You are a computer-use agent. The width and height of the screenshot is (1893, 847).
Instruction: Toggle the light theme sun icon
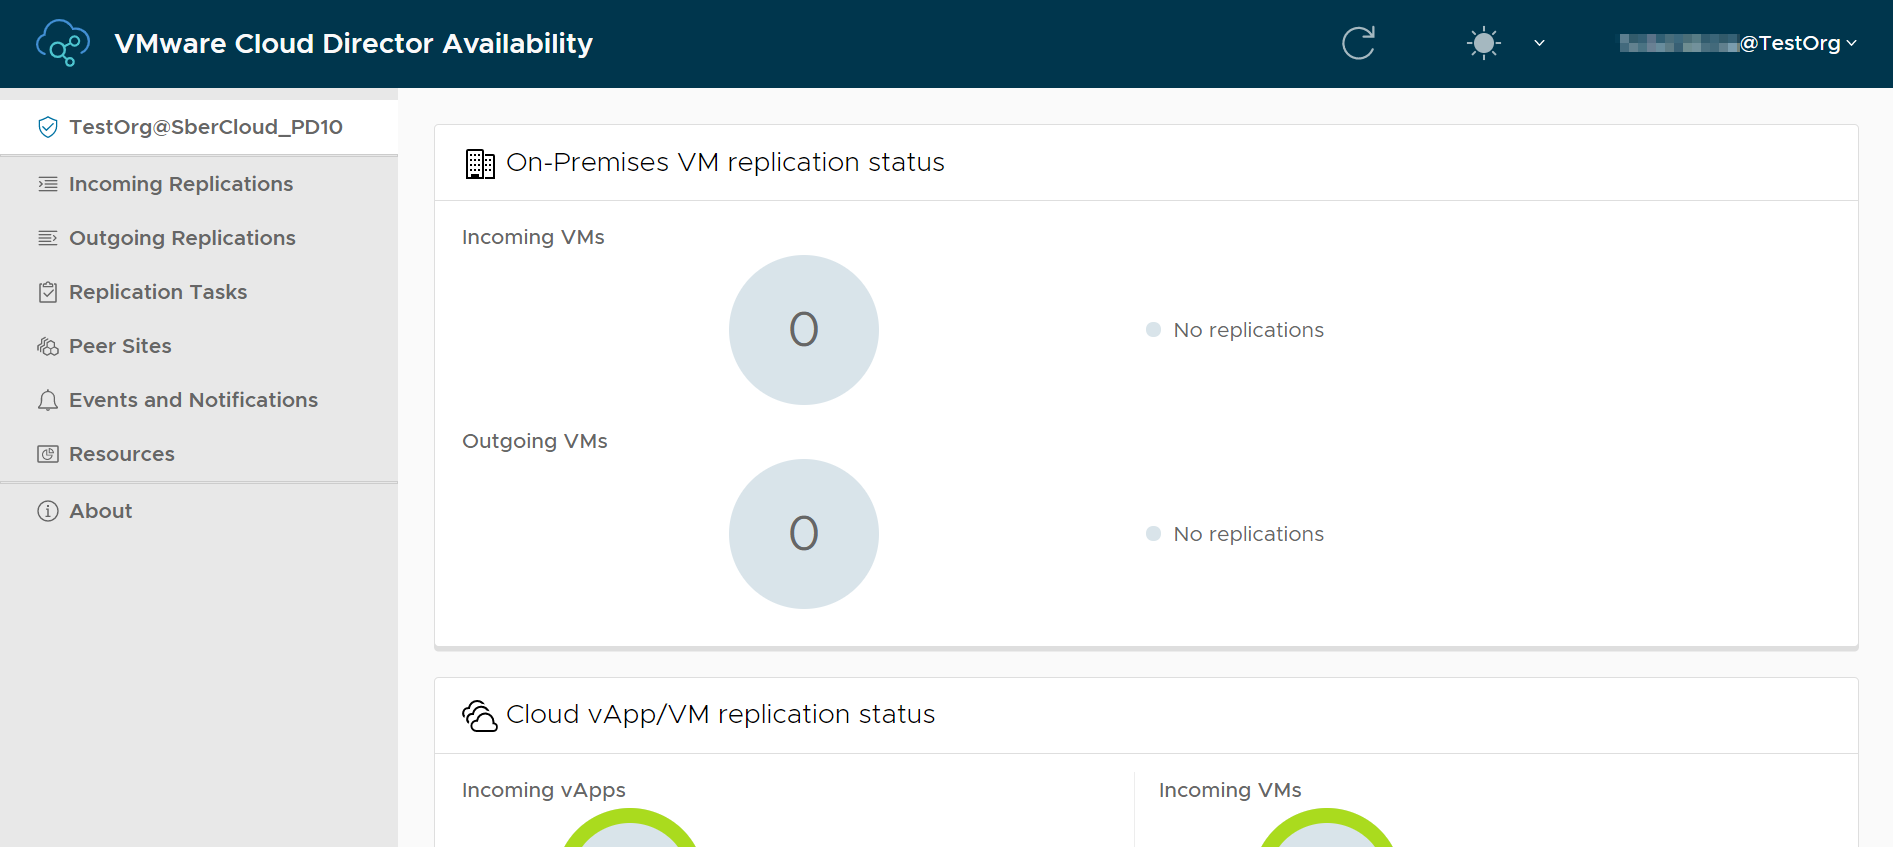point(1484,43)
